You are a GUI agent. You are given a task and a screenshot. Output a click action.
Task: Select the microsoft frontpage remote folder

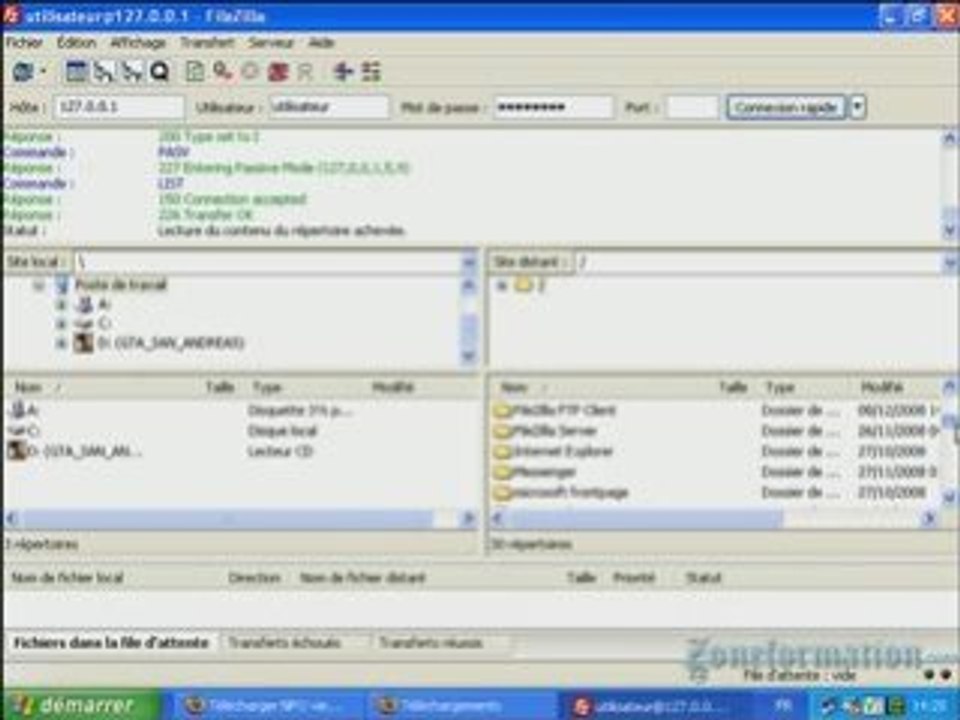(562, 492)
